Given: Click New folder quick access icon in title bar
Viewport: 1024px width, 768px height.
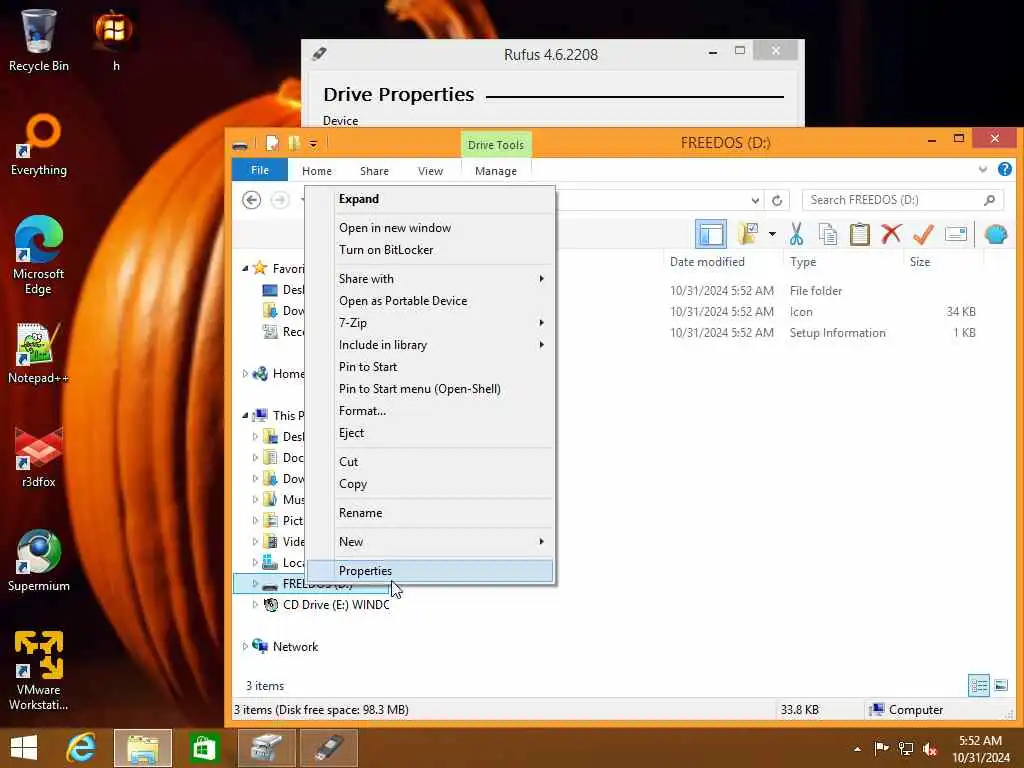Looking at the screenshot, I should pos(294,143).
